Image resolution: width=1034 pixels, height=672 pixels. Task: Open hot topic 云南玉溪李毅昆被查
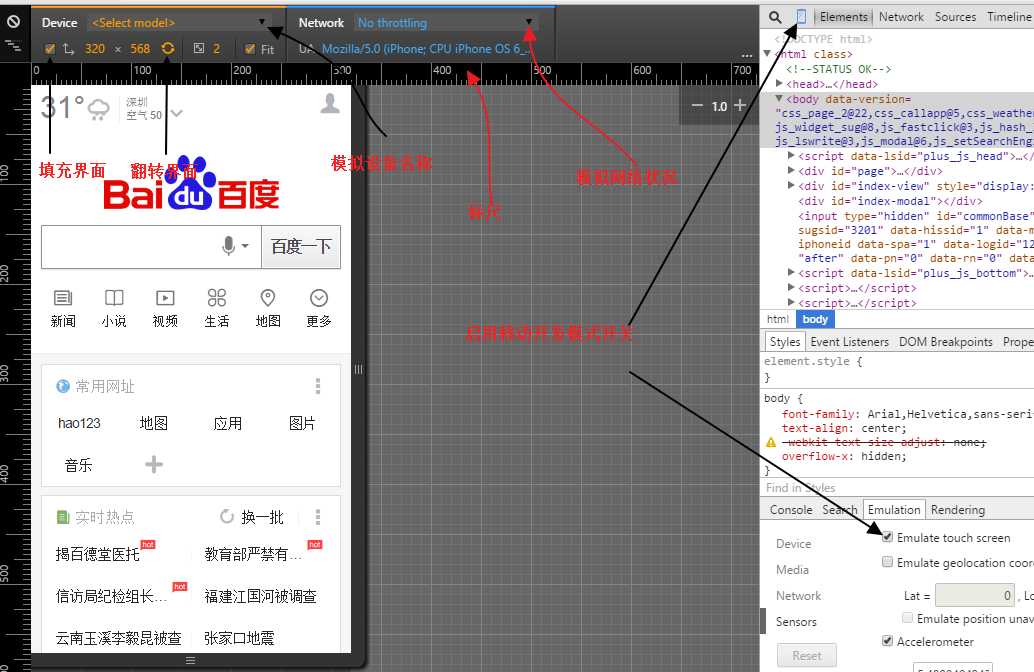pyautogui.click(x=119, y=638)
